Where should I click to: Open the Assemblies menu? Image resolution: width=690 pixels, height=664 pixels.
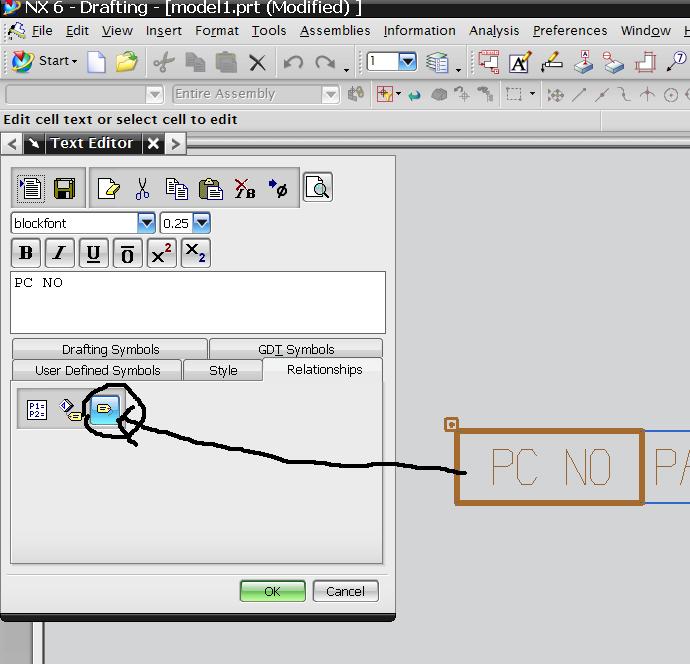pyautogui.click(x=335, y=31)
